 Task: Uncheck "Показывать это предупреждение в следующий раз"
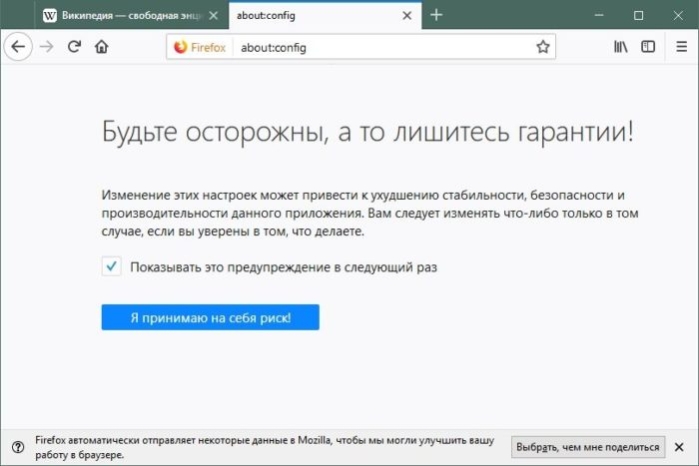click(x=111, y=267)
